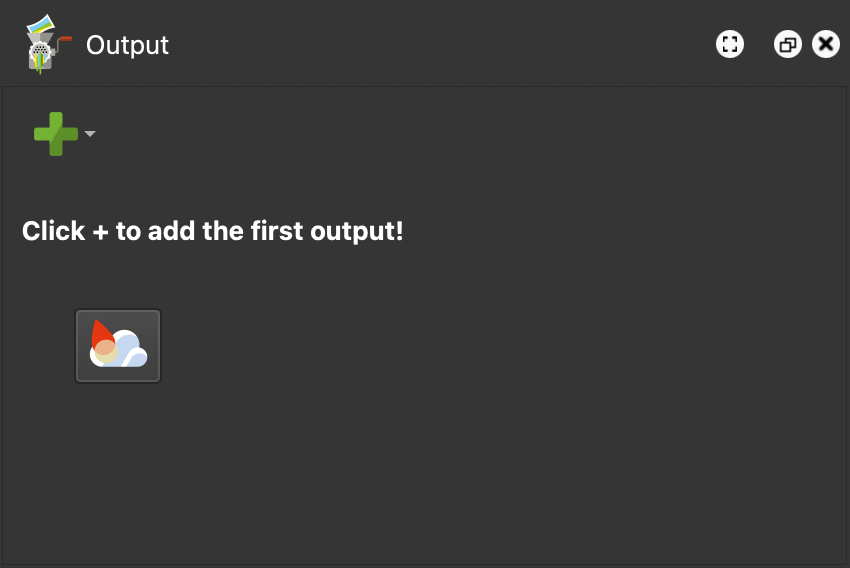Open the cloud service with the gnome icon
The height and width of the screenshot is (568, 850).
pyautogui.click(x=118, y=346)
